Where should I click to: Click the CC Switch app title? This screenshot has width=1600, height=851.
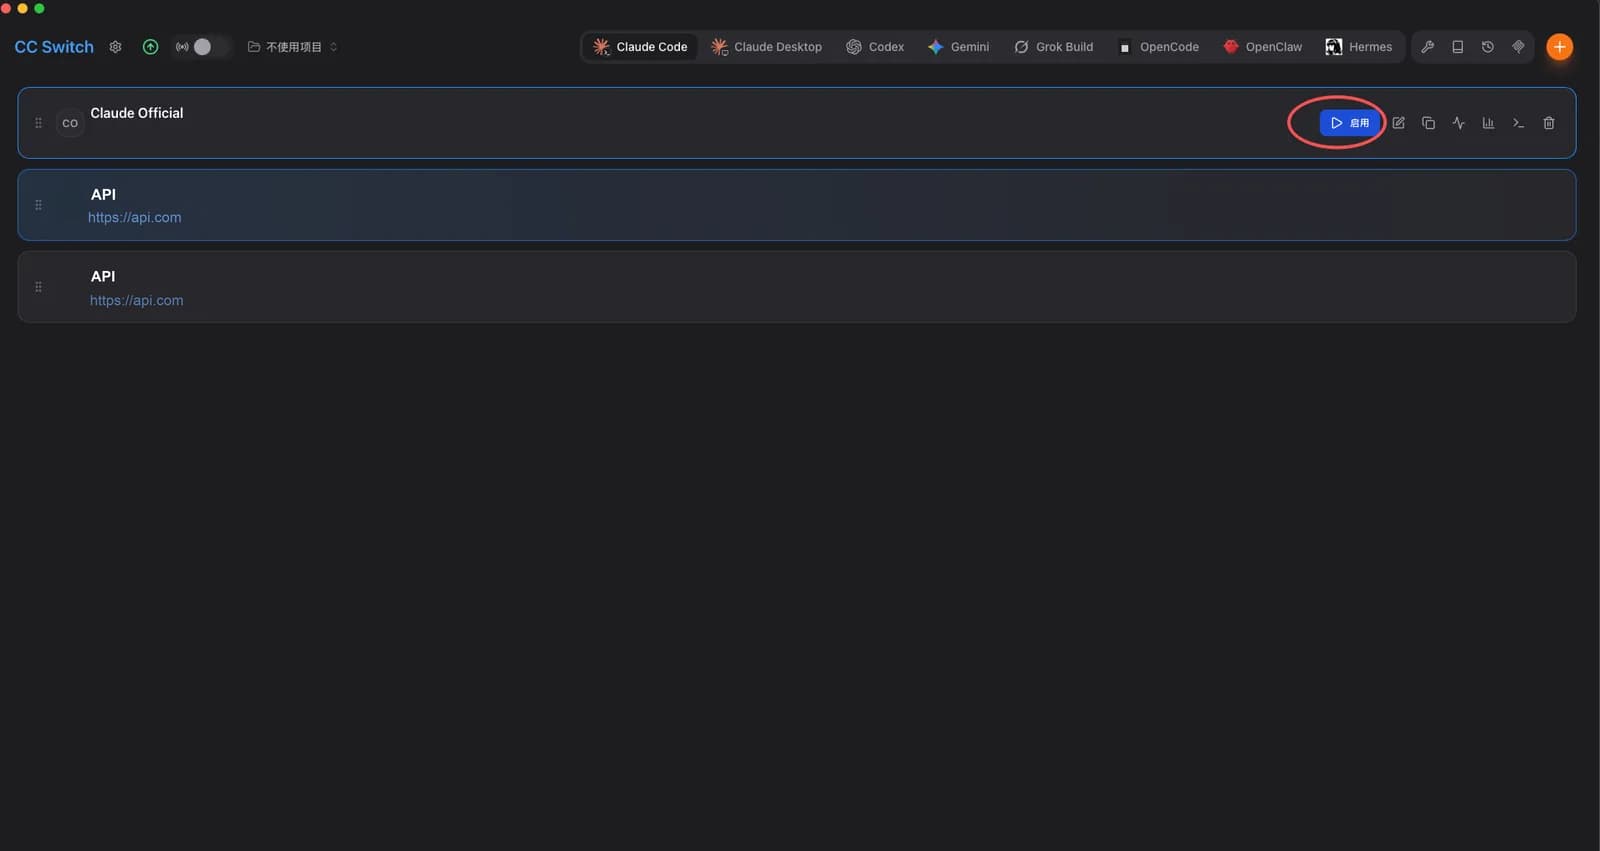pos(54,47)
